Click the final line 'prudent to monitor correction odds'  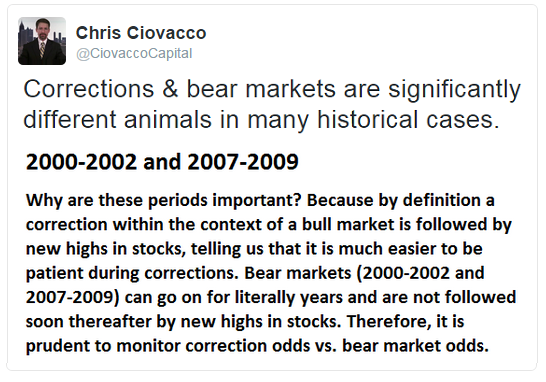[x=257, y=346]
